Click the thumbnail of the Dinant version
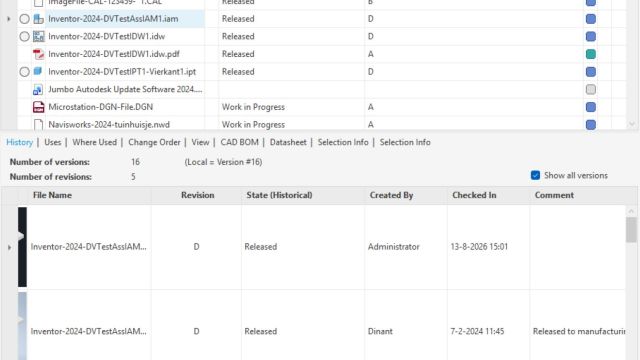 coord(22,326)
